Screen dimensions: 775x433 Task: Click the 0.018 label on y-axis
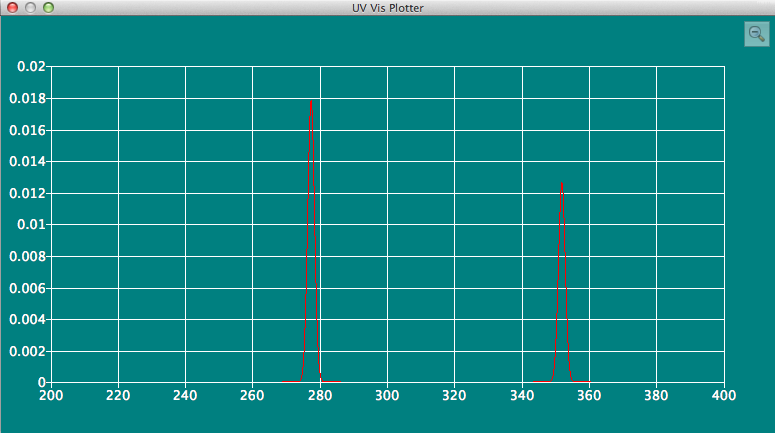28,98
